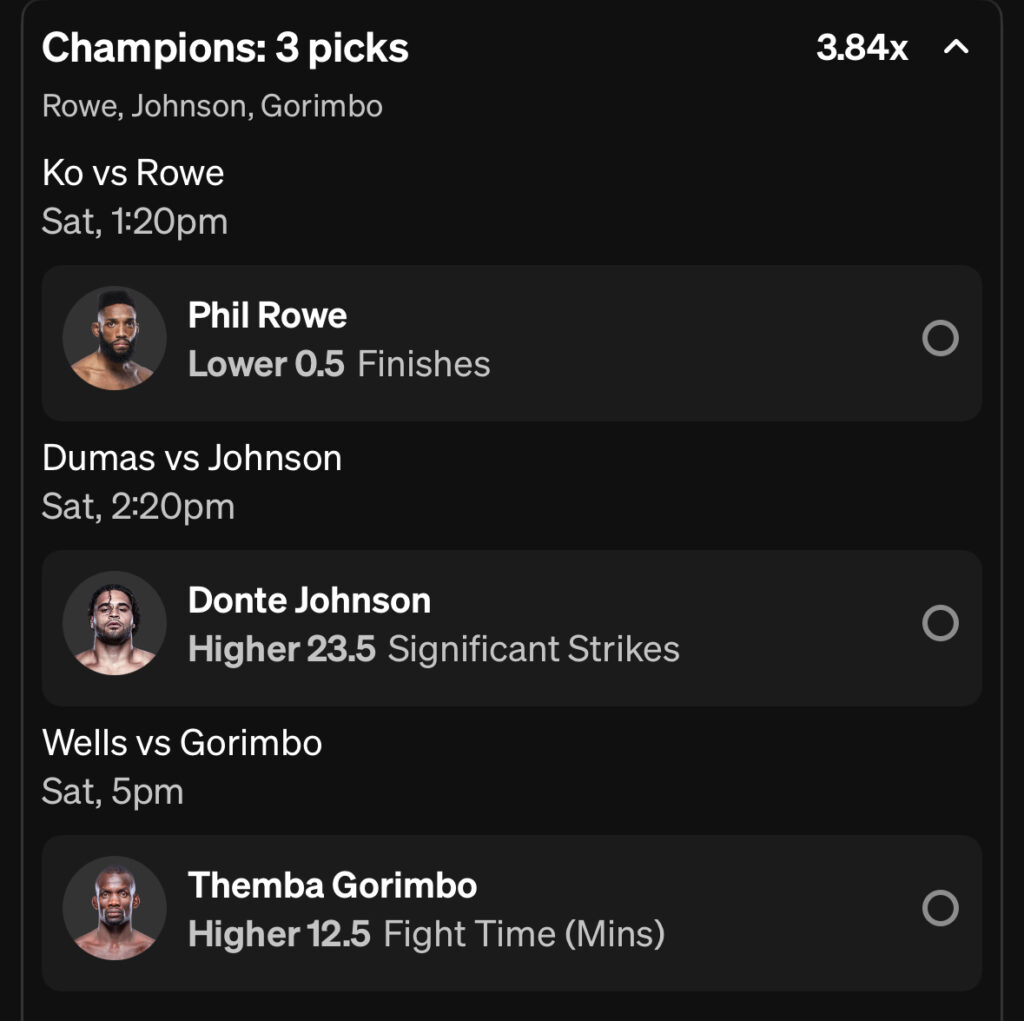Screen dimensions: 1024x1021
Task: Select Themba Gorimbo radio button
Action: [940, 909]
